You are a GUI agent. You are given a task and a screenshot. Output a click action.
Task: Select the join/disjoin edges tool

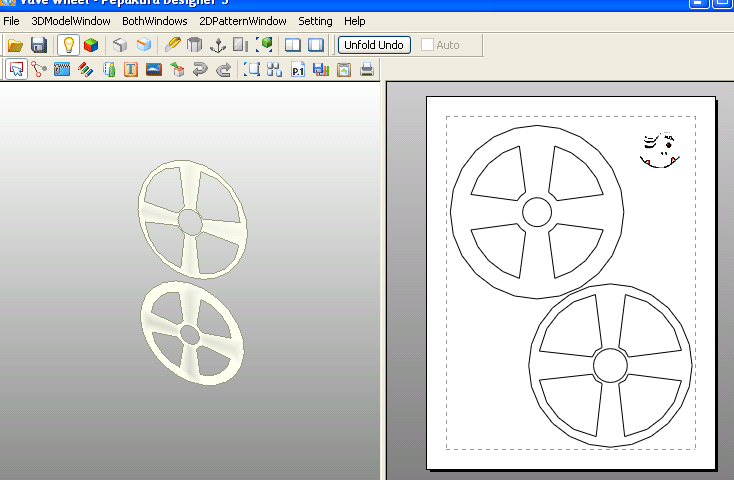point(39,70)
